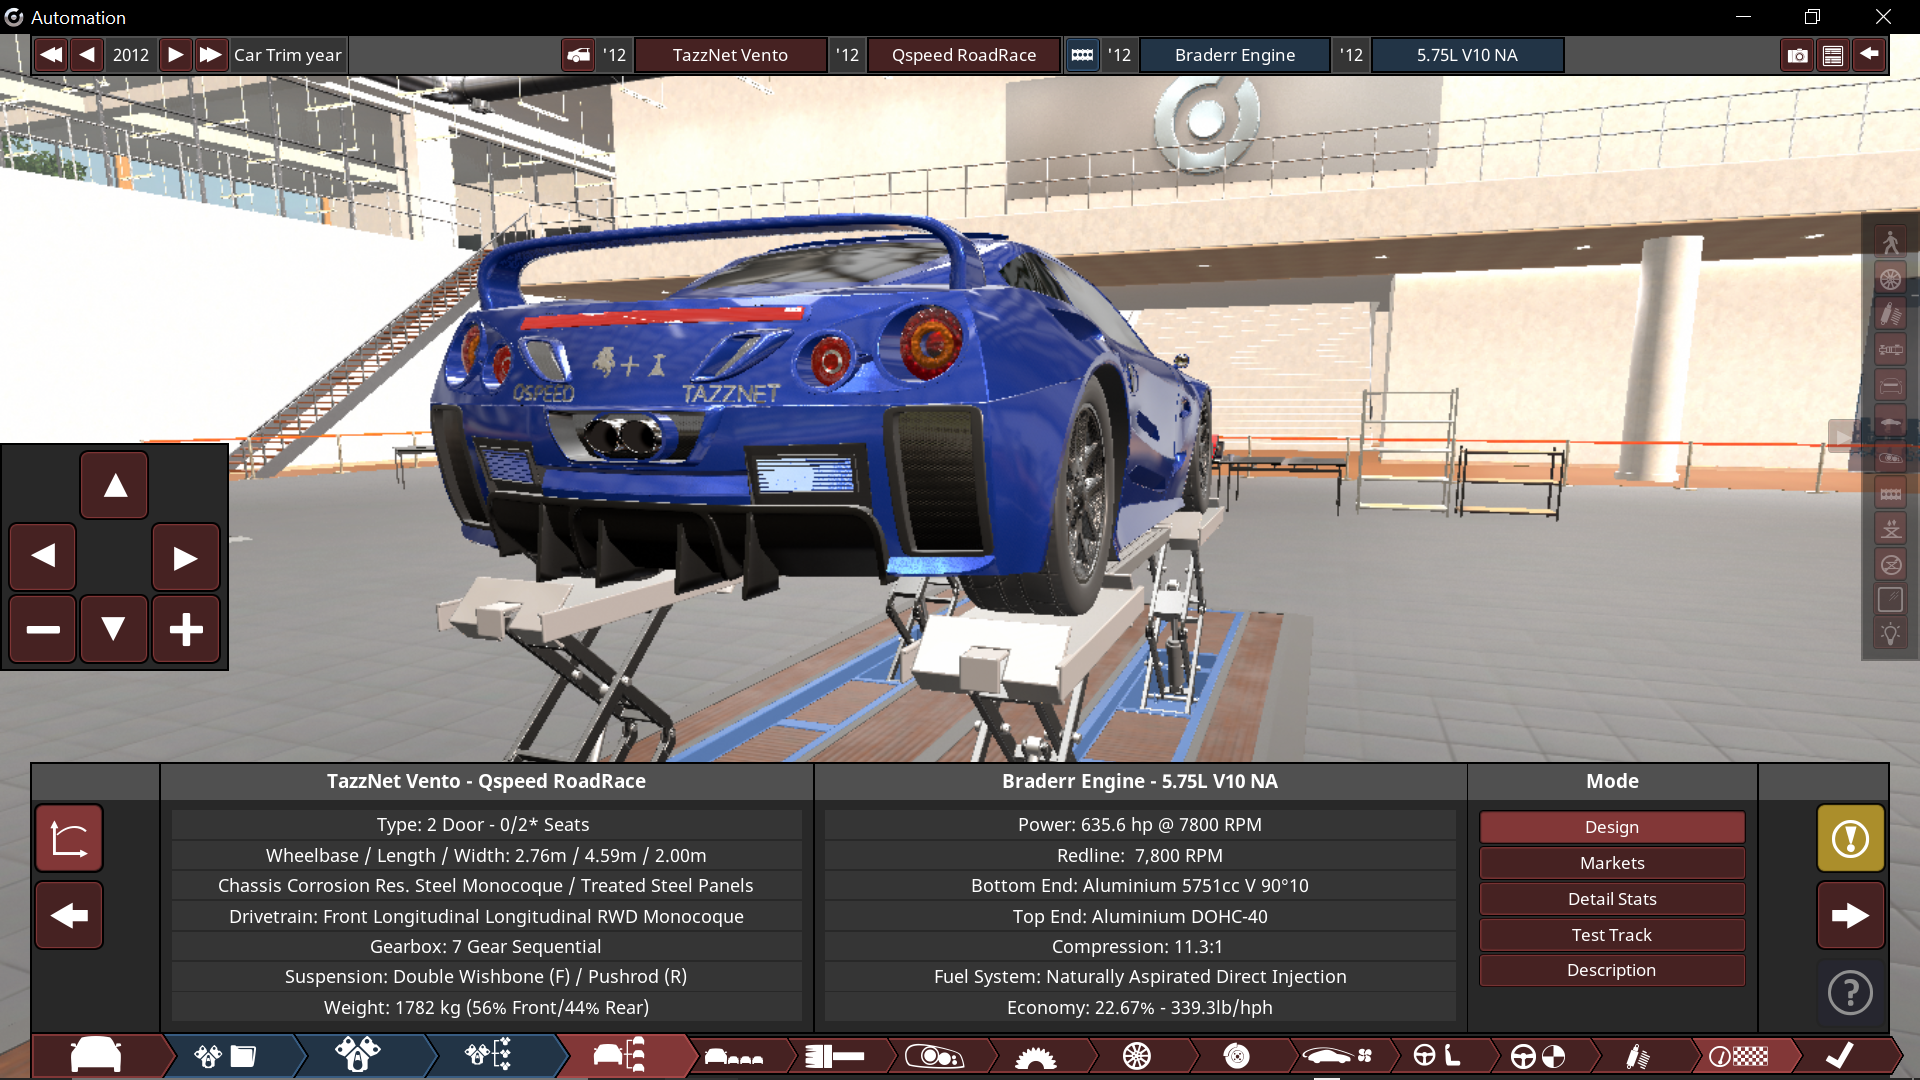This screenshot has width=1920, height=1080.
Task: Click the engine family icon in top bar
Action: (x=1083, y=55)
